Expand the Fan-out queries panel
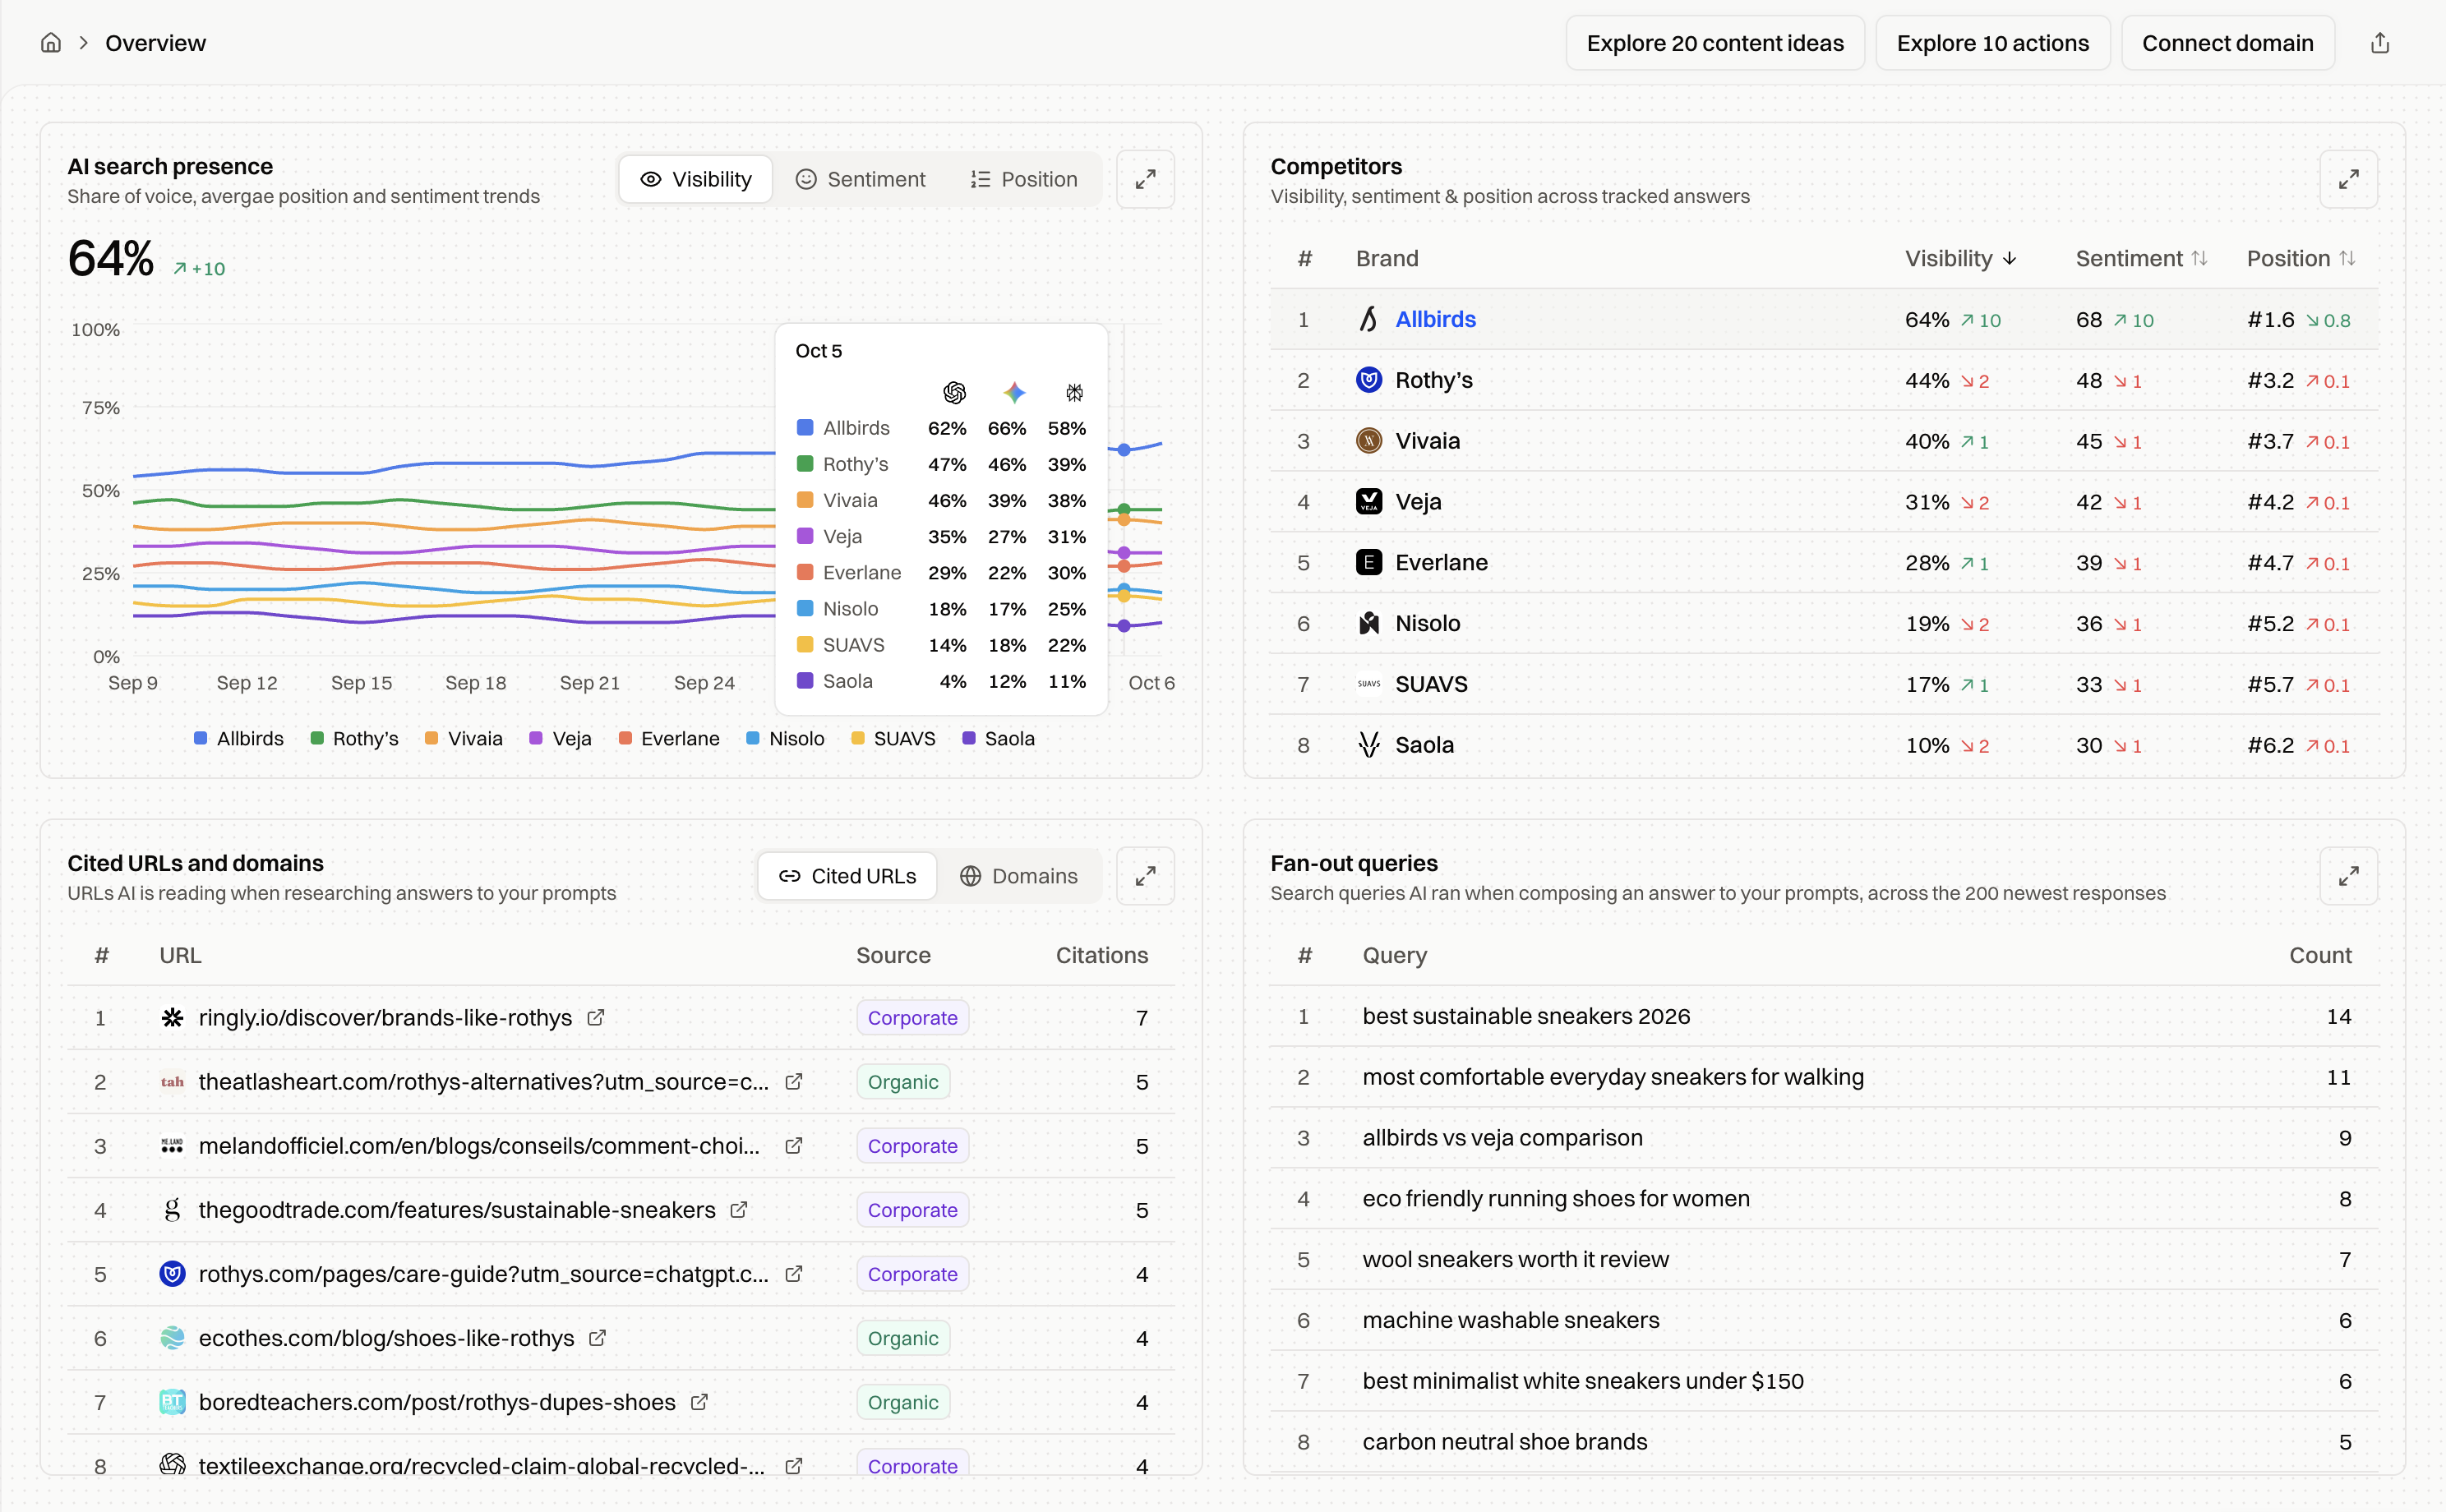Viewport: 2446px width, 1512px height. [2348, 876]
